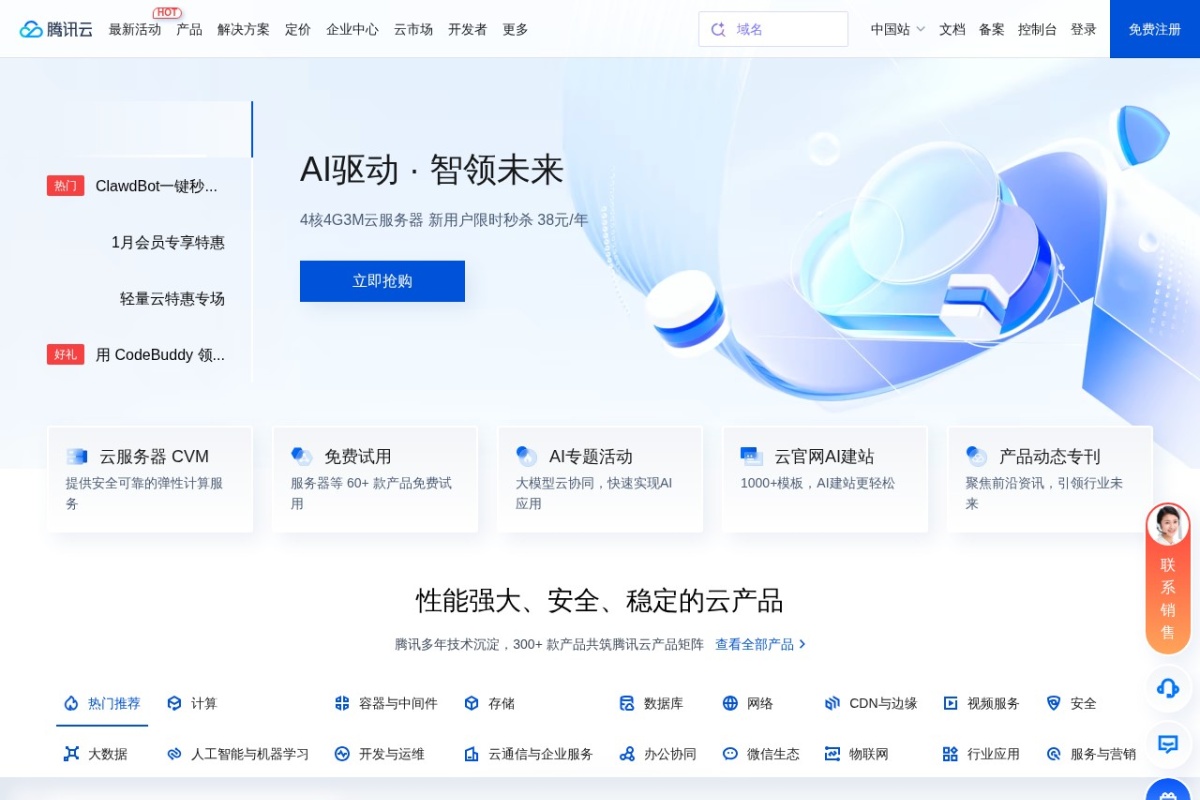Select the 云服务器 CVM card icon

75,456
